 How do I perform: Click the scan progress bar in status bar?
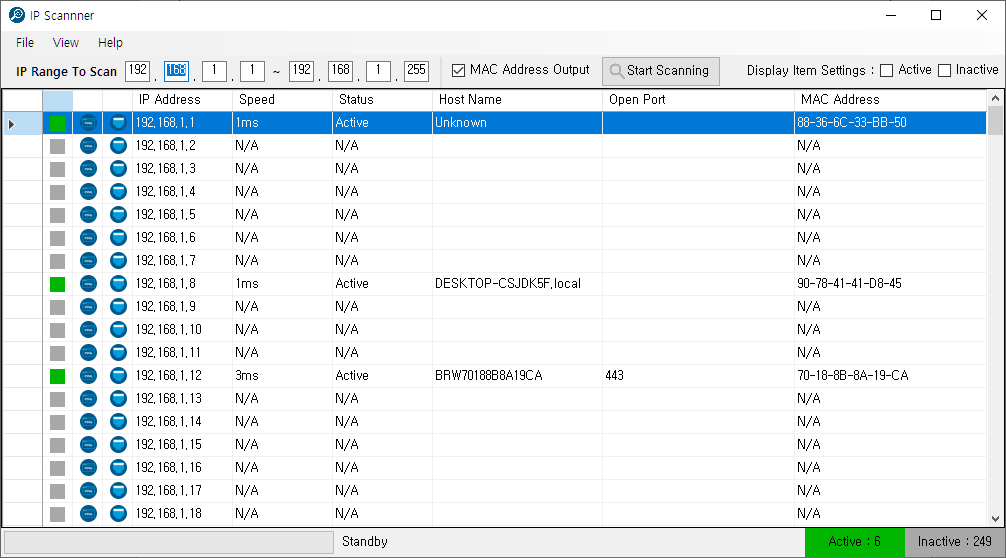(x=169, y=542)
